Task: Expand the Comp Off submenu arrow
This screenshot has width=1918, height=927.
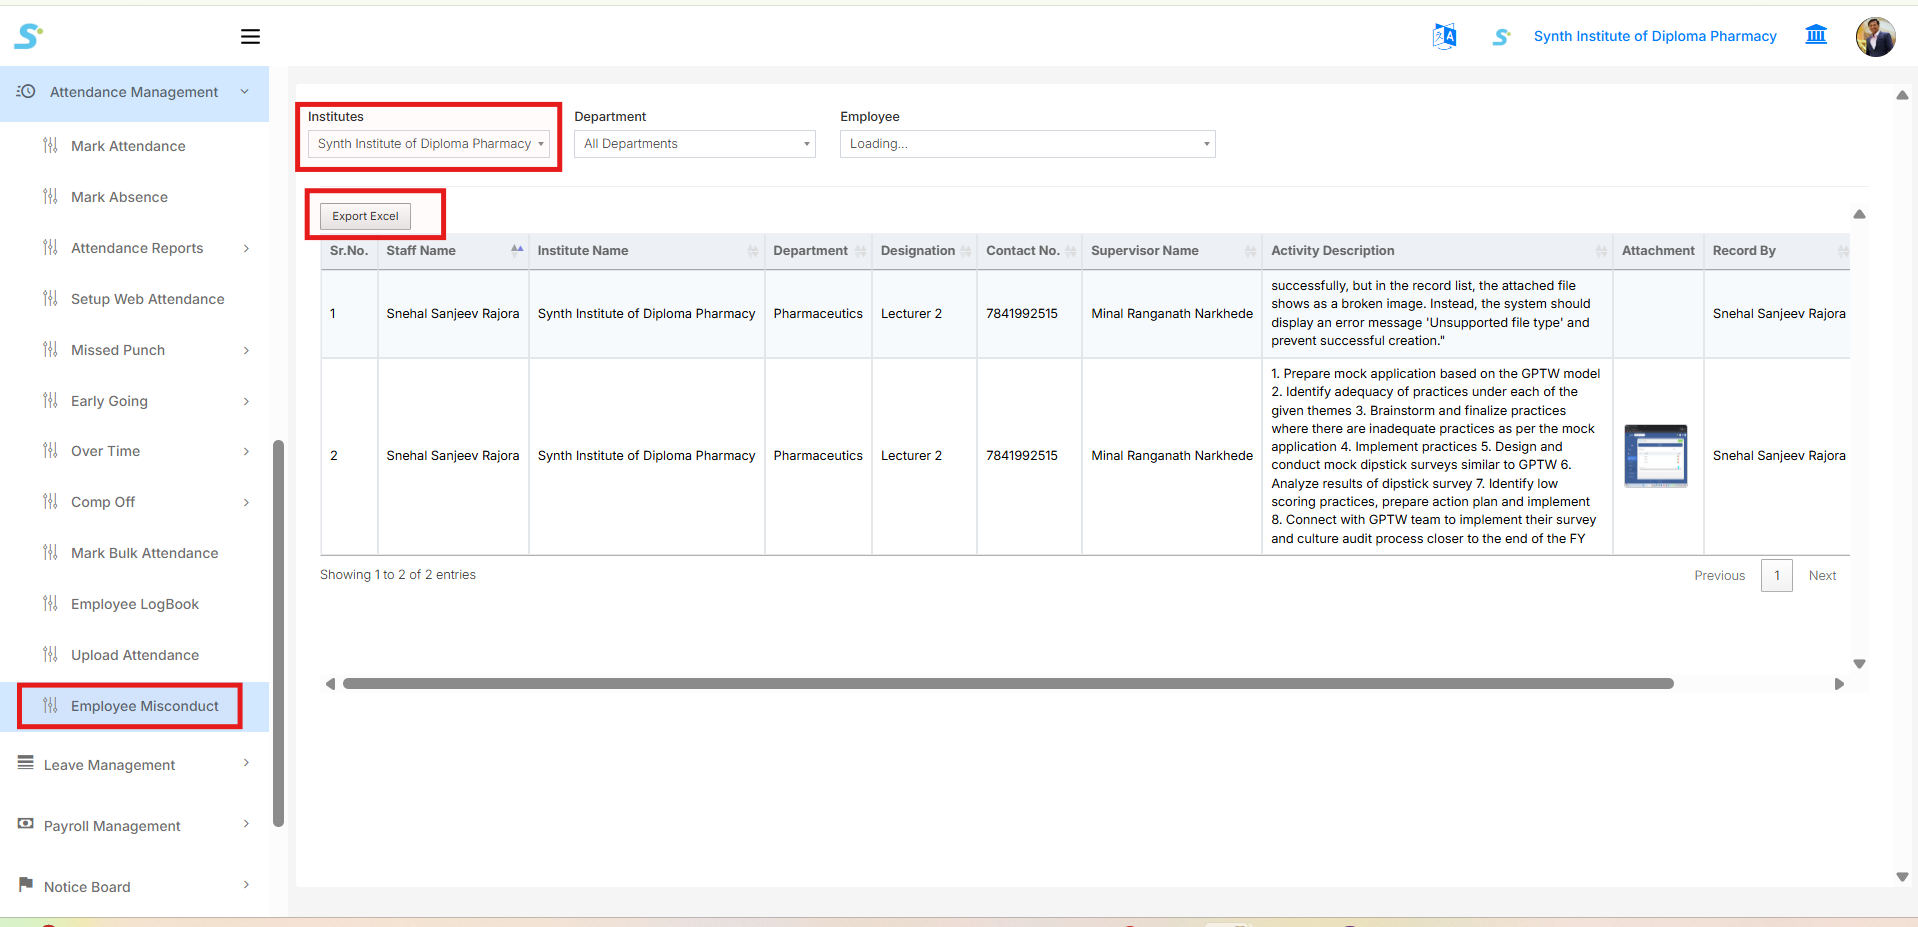Action: pyautogui.click(x=246, y=502)
